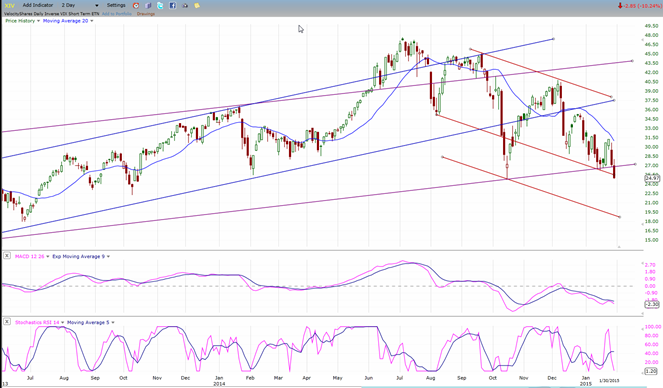Open the Add Indicator menu
This screenshot has height=388, width=663.
click(38, 5)
